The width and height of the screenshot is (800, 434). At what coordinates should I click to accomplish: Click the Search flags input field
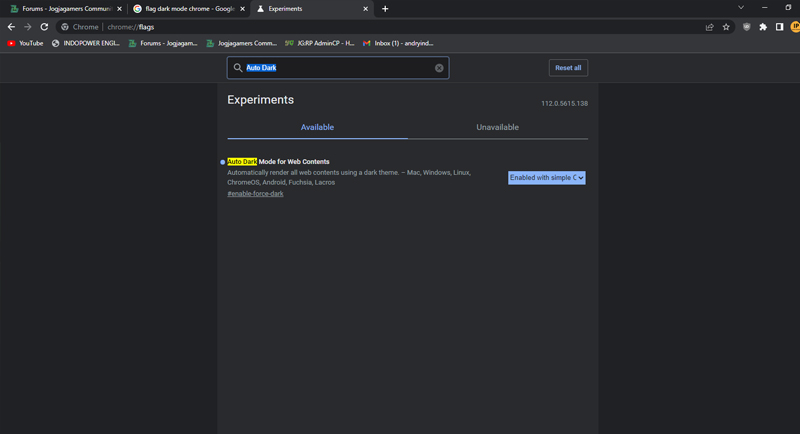(x=338, y=68)
